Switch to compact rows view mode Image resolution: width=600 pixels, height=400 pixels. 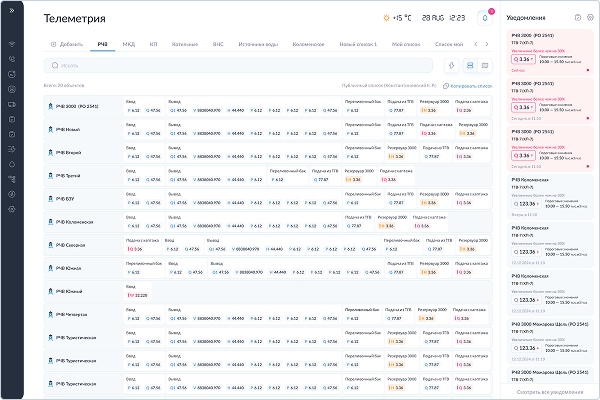(470, 65)
